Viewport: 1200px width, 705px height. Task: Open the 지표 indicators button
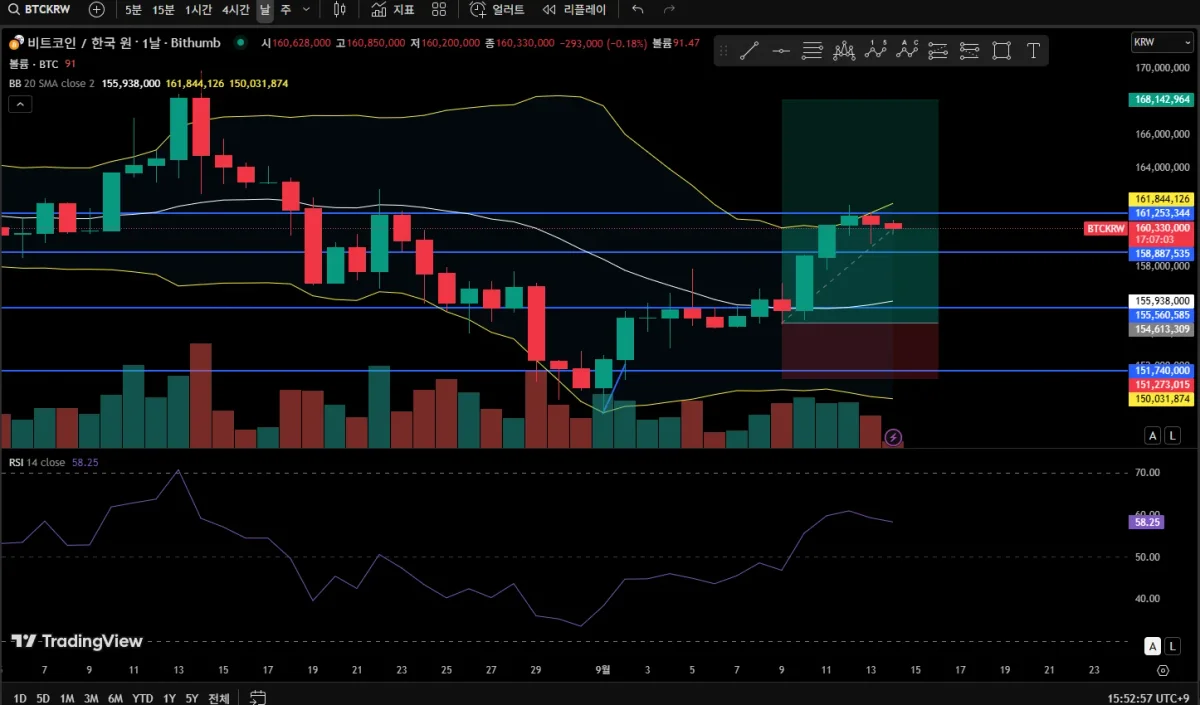pyautogui.click(x=393, y=10)
